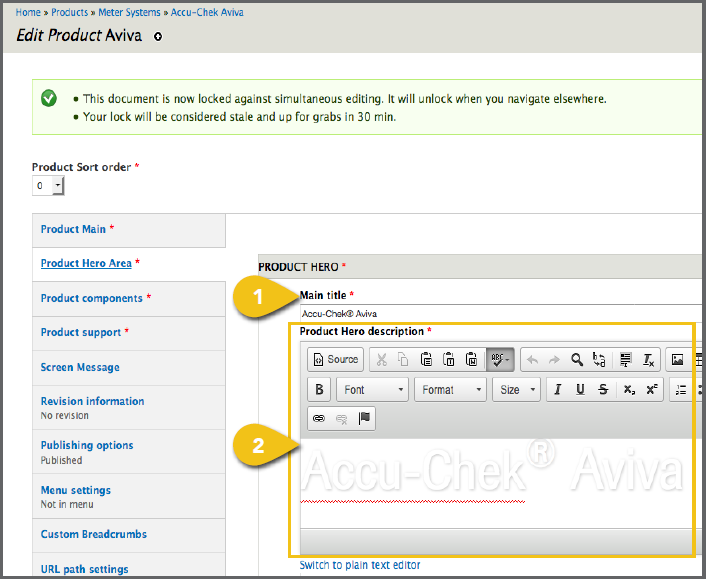Open the Format dropdown
The width and height of the screenshot is (706, 579).
click(x=450, y=389)
